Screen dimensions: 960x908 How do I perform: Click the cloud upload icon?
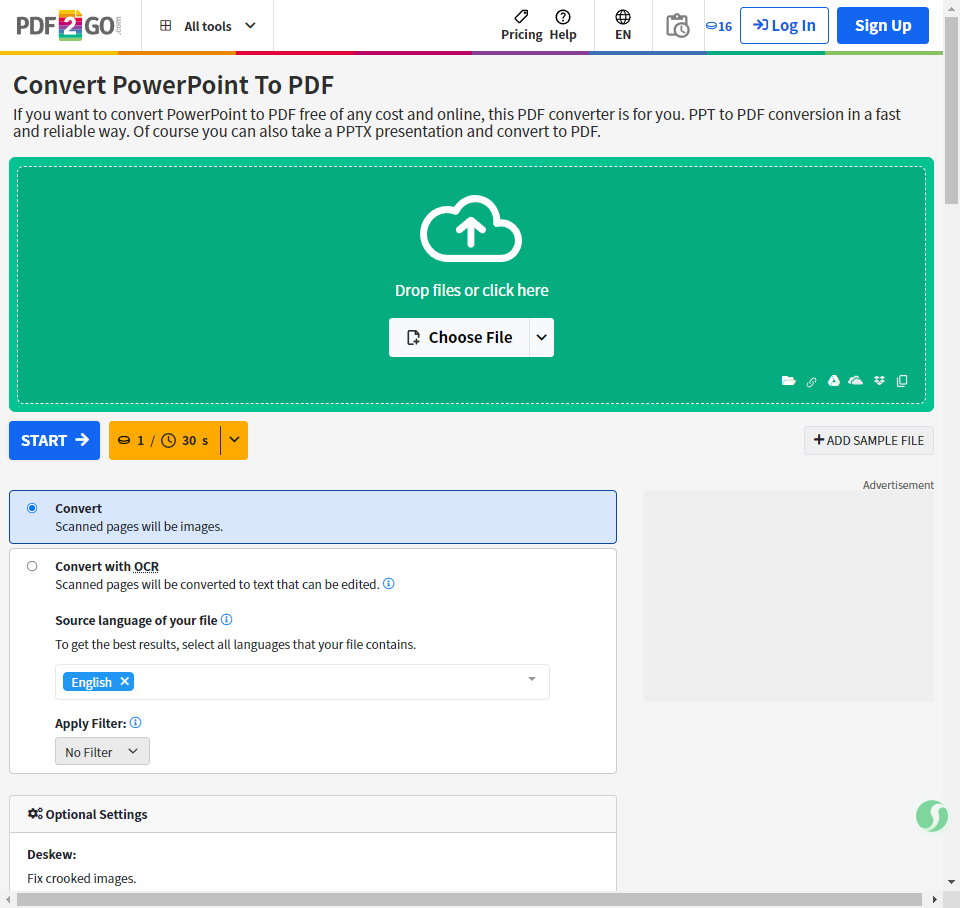pyautogui.click(x=471, y=228)
